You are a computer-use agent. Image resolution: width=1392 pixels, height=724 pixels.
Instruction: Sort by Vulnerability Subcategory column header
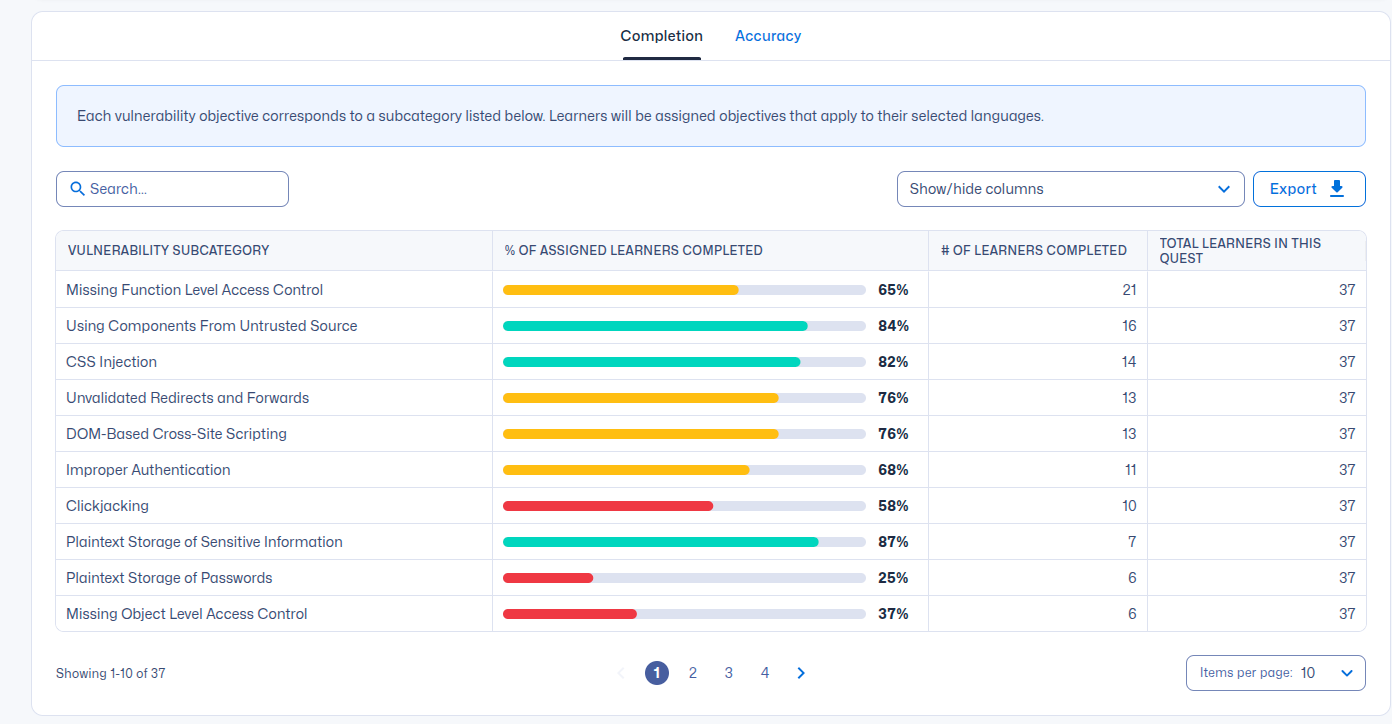click(168, 251)
